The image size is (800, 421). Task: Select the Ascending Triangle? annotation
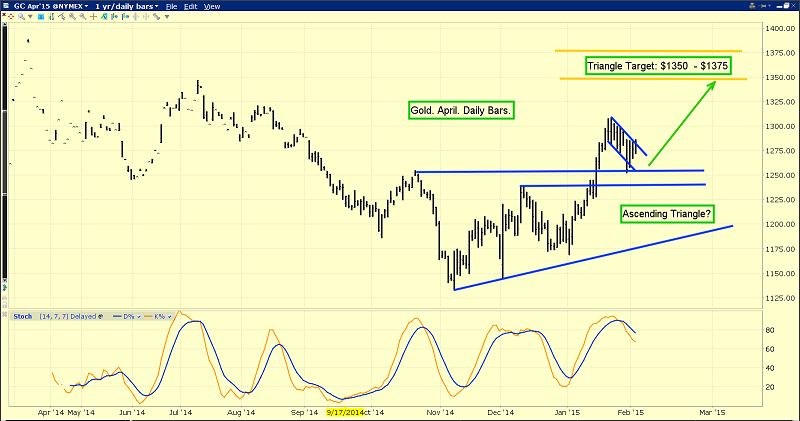click(x=667, y=214)
